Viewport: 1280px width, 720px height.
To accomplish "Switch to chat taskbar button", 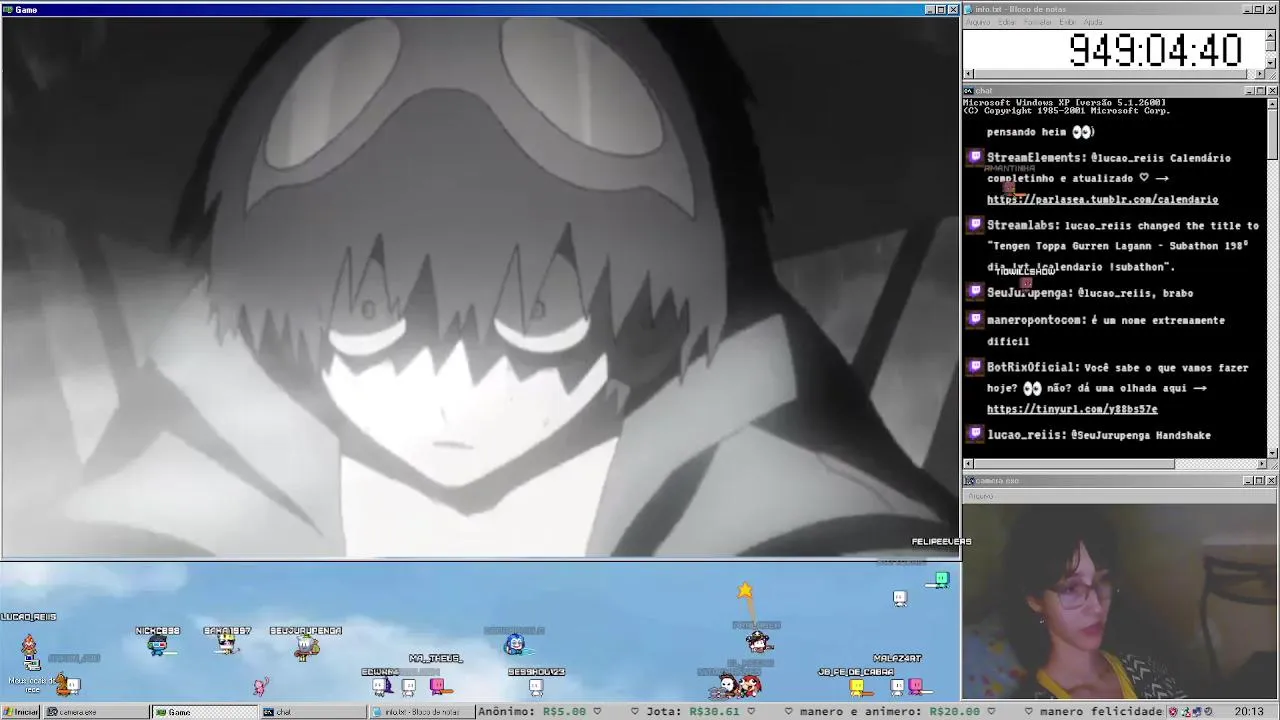I will [x=313, y=712].
